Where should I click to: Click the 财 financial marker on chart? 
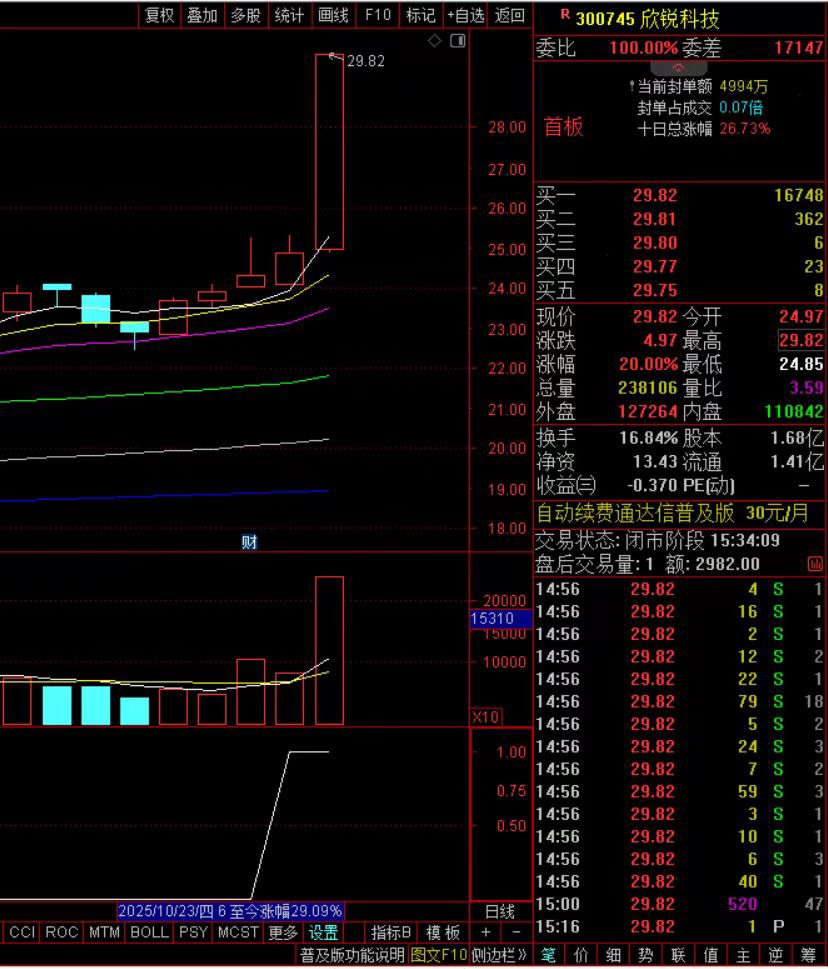pos(249,542)
